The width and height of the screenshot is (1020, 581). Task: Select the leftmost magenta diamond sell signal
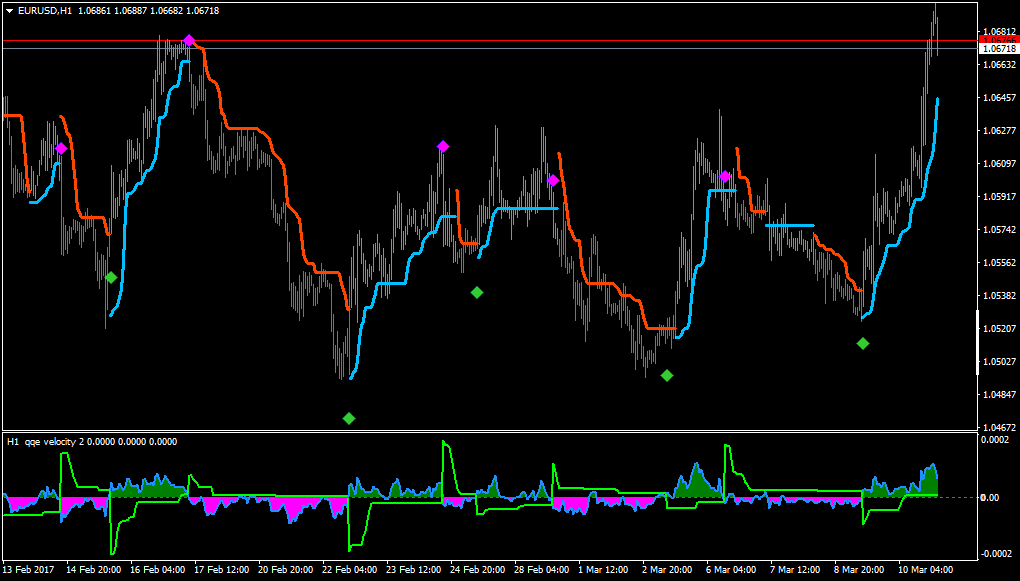tap(61, 149)
